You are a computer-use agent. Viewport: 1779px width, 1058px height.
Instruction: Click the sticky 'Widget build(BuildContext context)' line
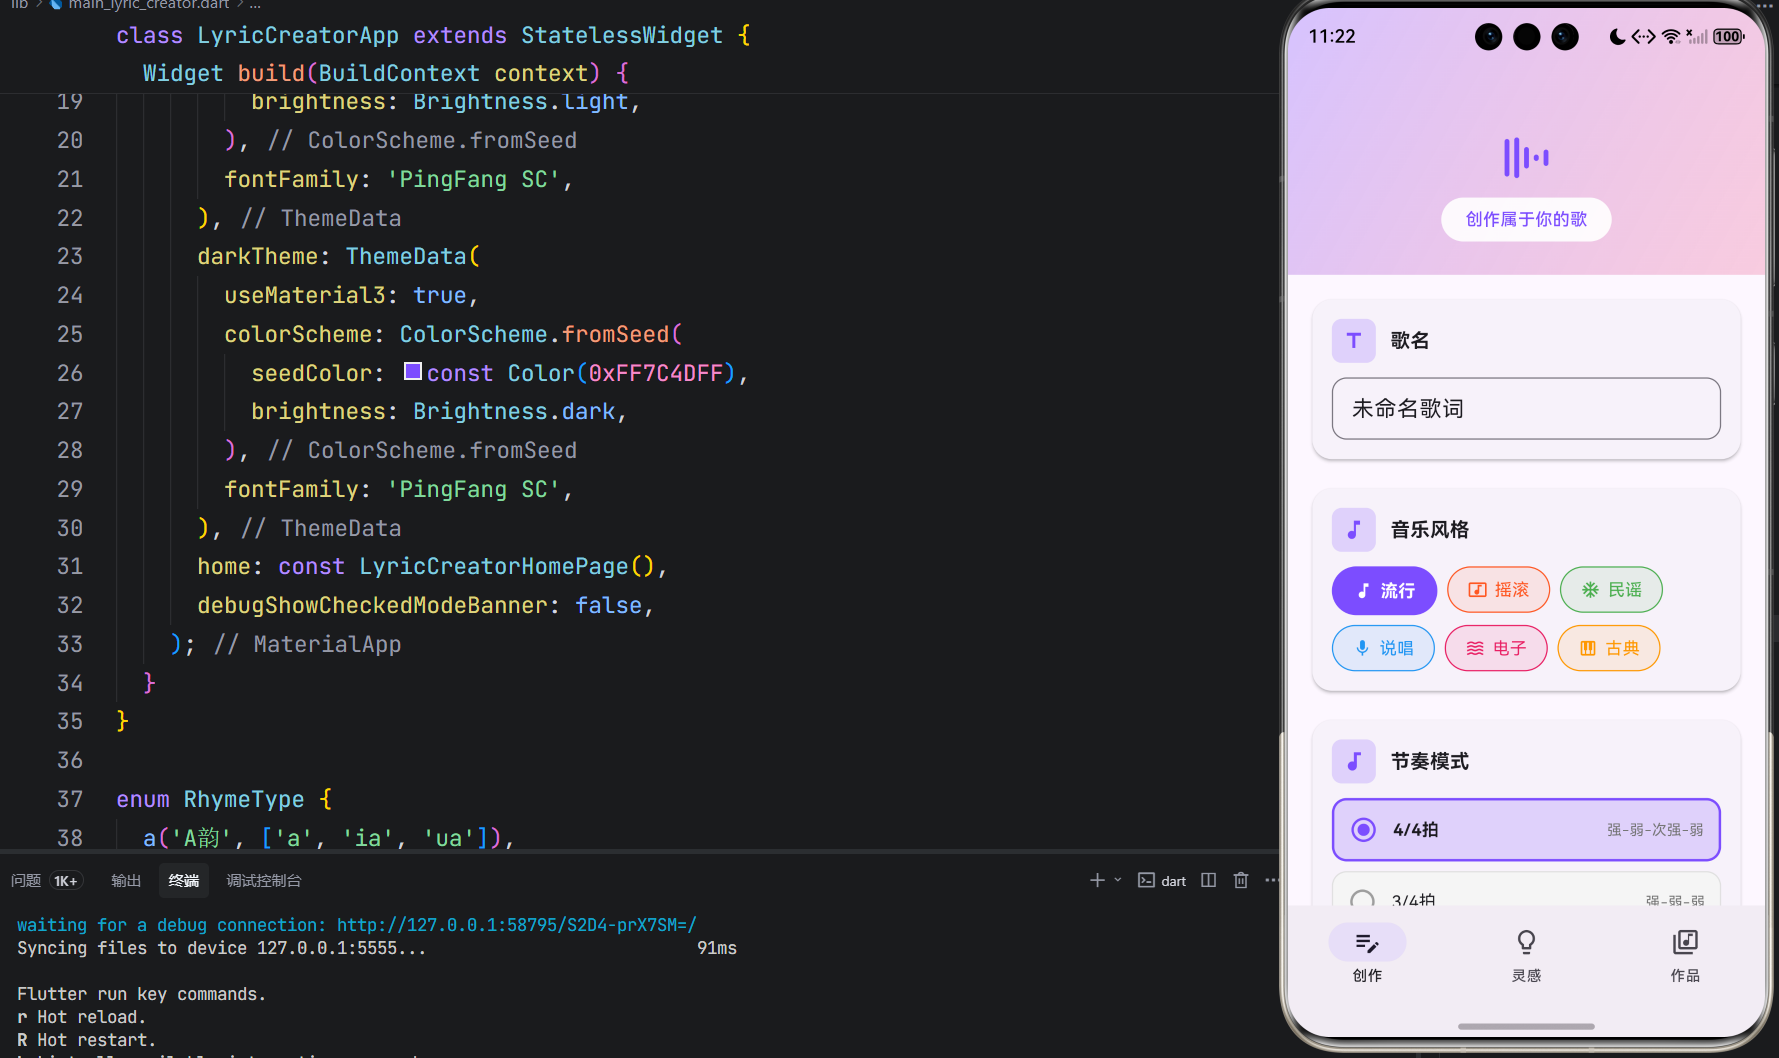[x=386, y=73]
